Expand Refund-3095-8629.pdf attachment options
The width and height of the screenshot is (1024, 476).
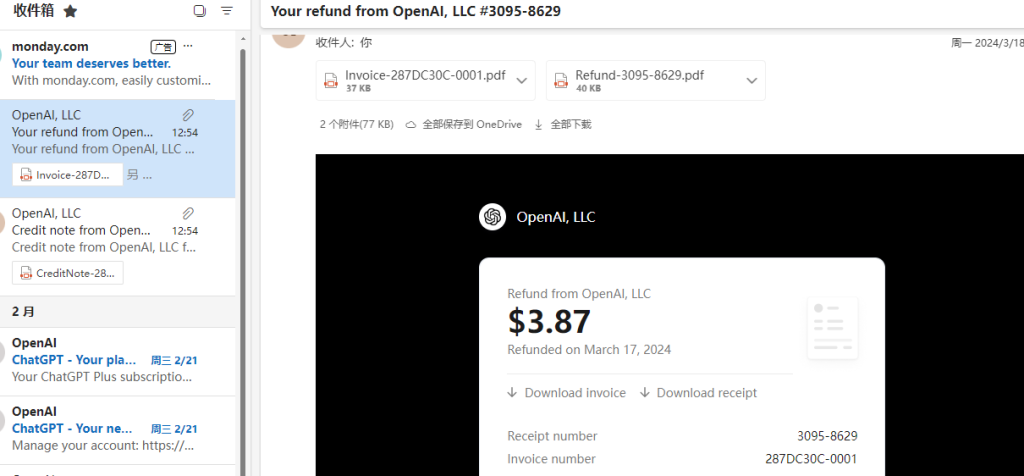tap(751, 81)
